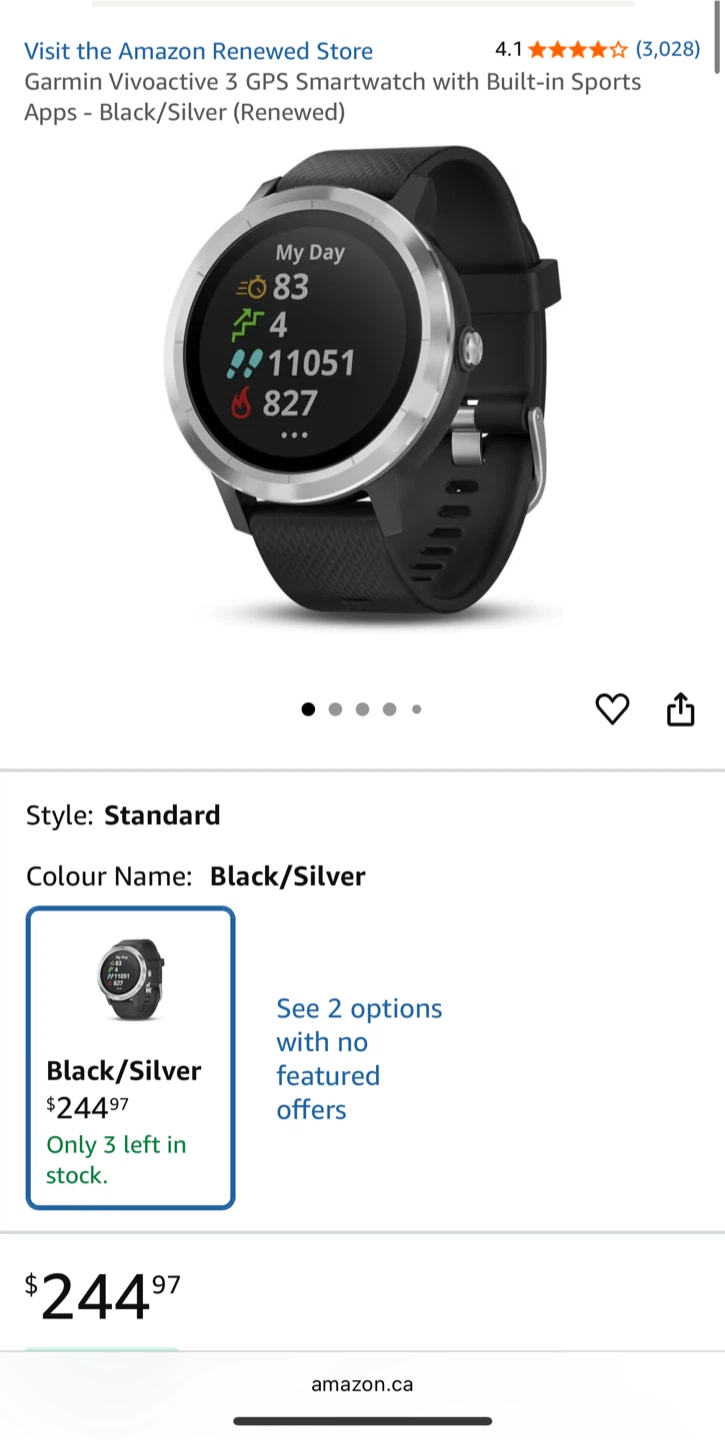Go to third image carousel dot
Viewport: 725px width, 1440px height.
click(362, 709)
